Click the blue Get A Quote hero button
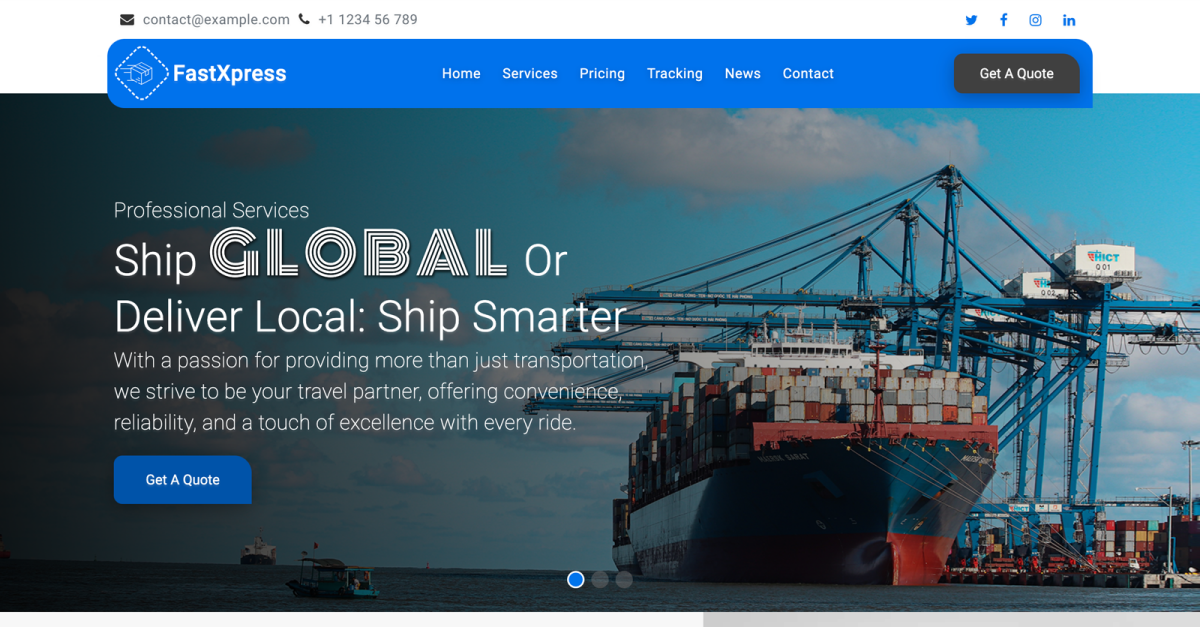The width and height of the screenshot is (1200, 627). (183, 480)
